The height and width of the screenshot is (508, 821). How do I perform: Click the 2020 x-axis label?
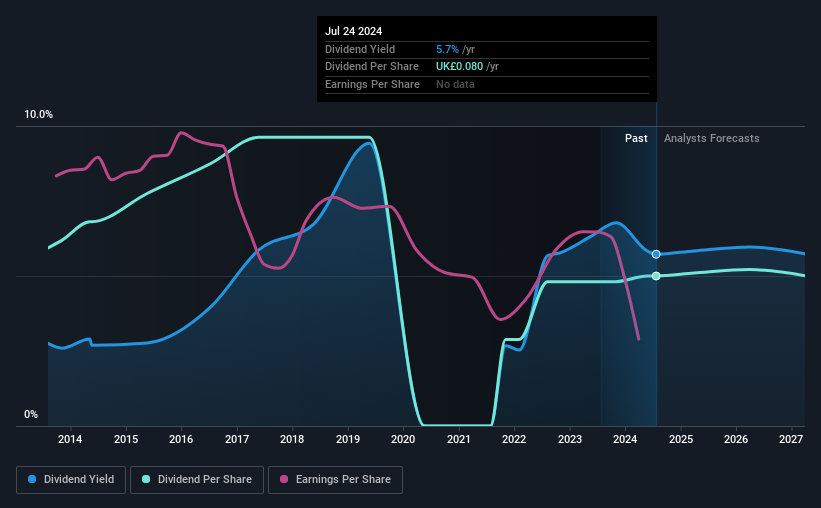pos(403,439)
